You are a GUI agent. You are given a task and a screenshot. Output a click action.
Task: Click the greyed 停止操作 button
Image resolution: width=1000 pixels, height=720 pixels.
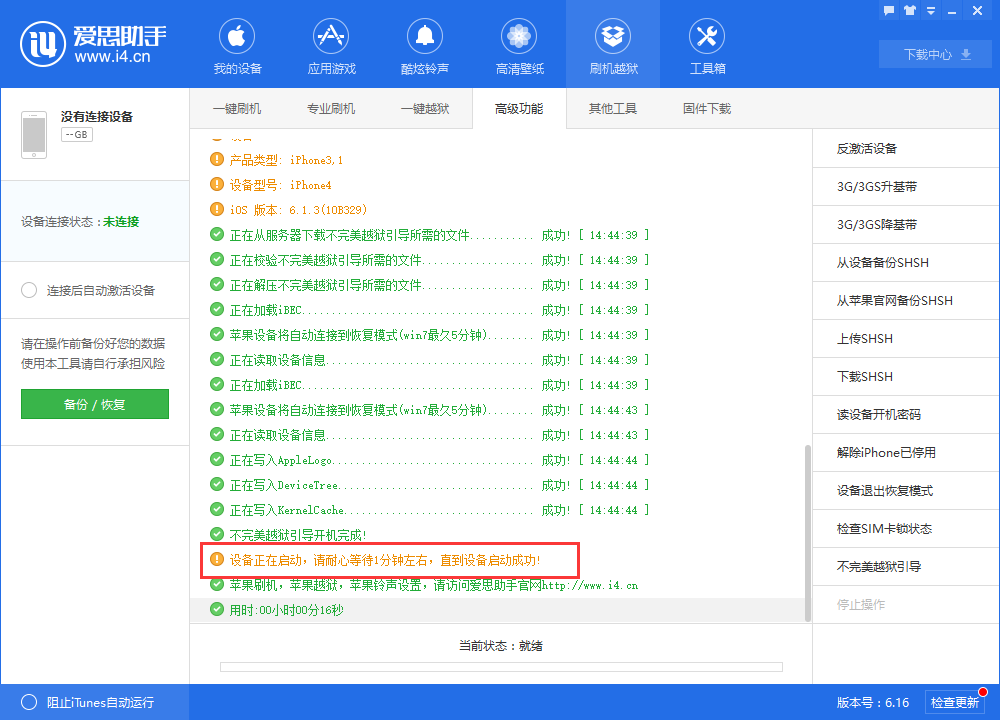click(x=906, y=604)
